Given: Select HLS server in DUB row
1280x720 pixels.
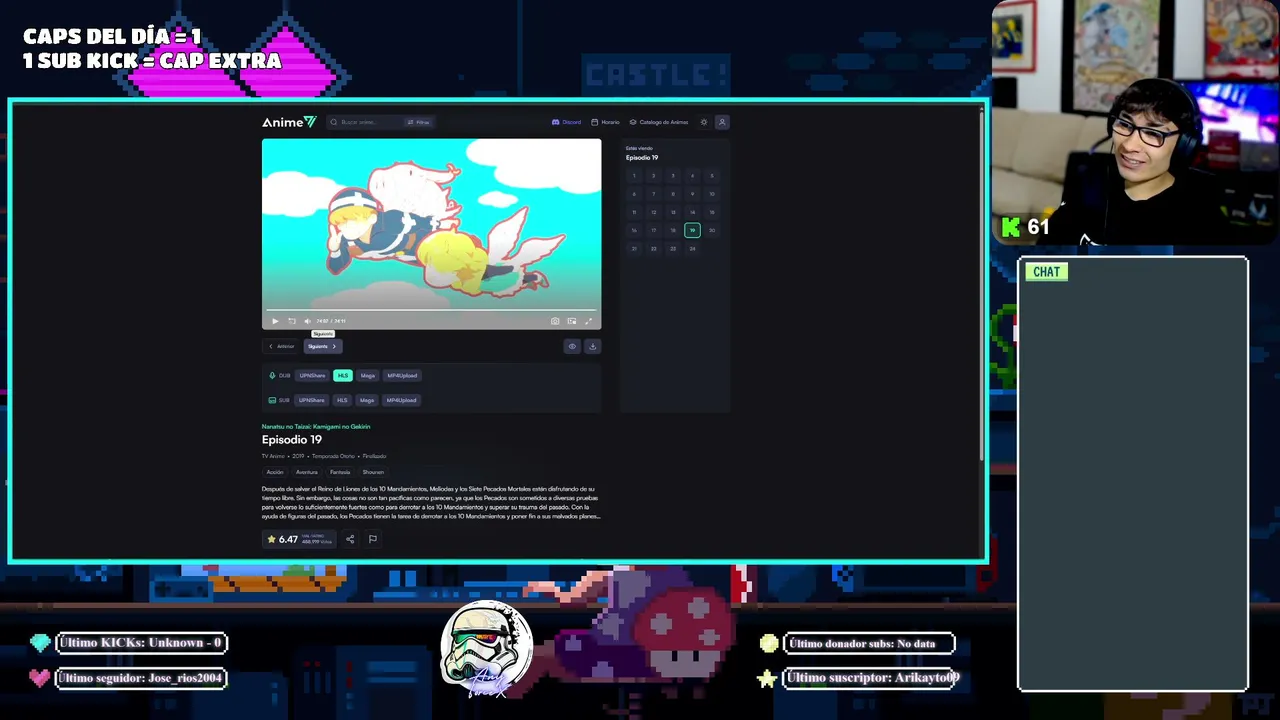Looking at the screenshot, I should click(343, 375).
